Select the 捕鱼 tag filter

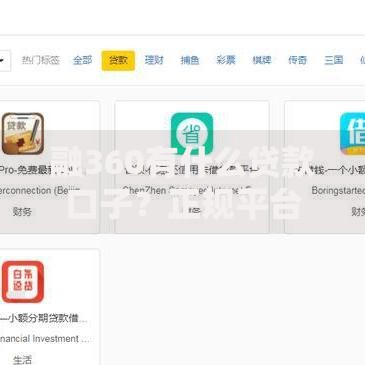pos(190,60)
